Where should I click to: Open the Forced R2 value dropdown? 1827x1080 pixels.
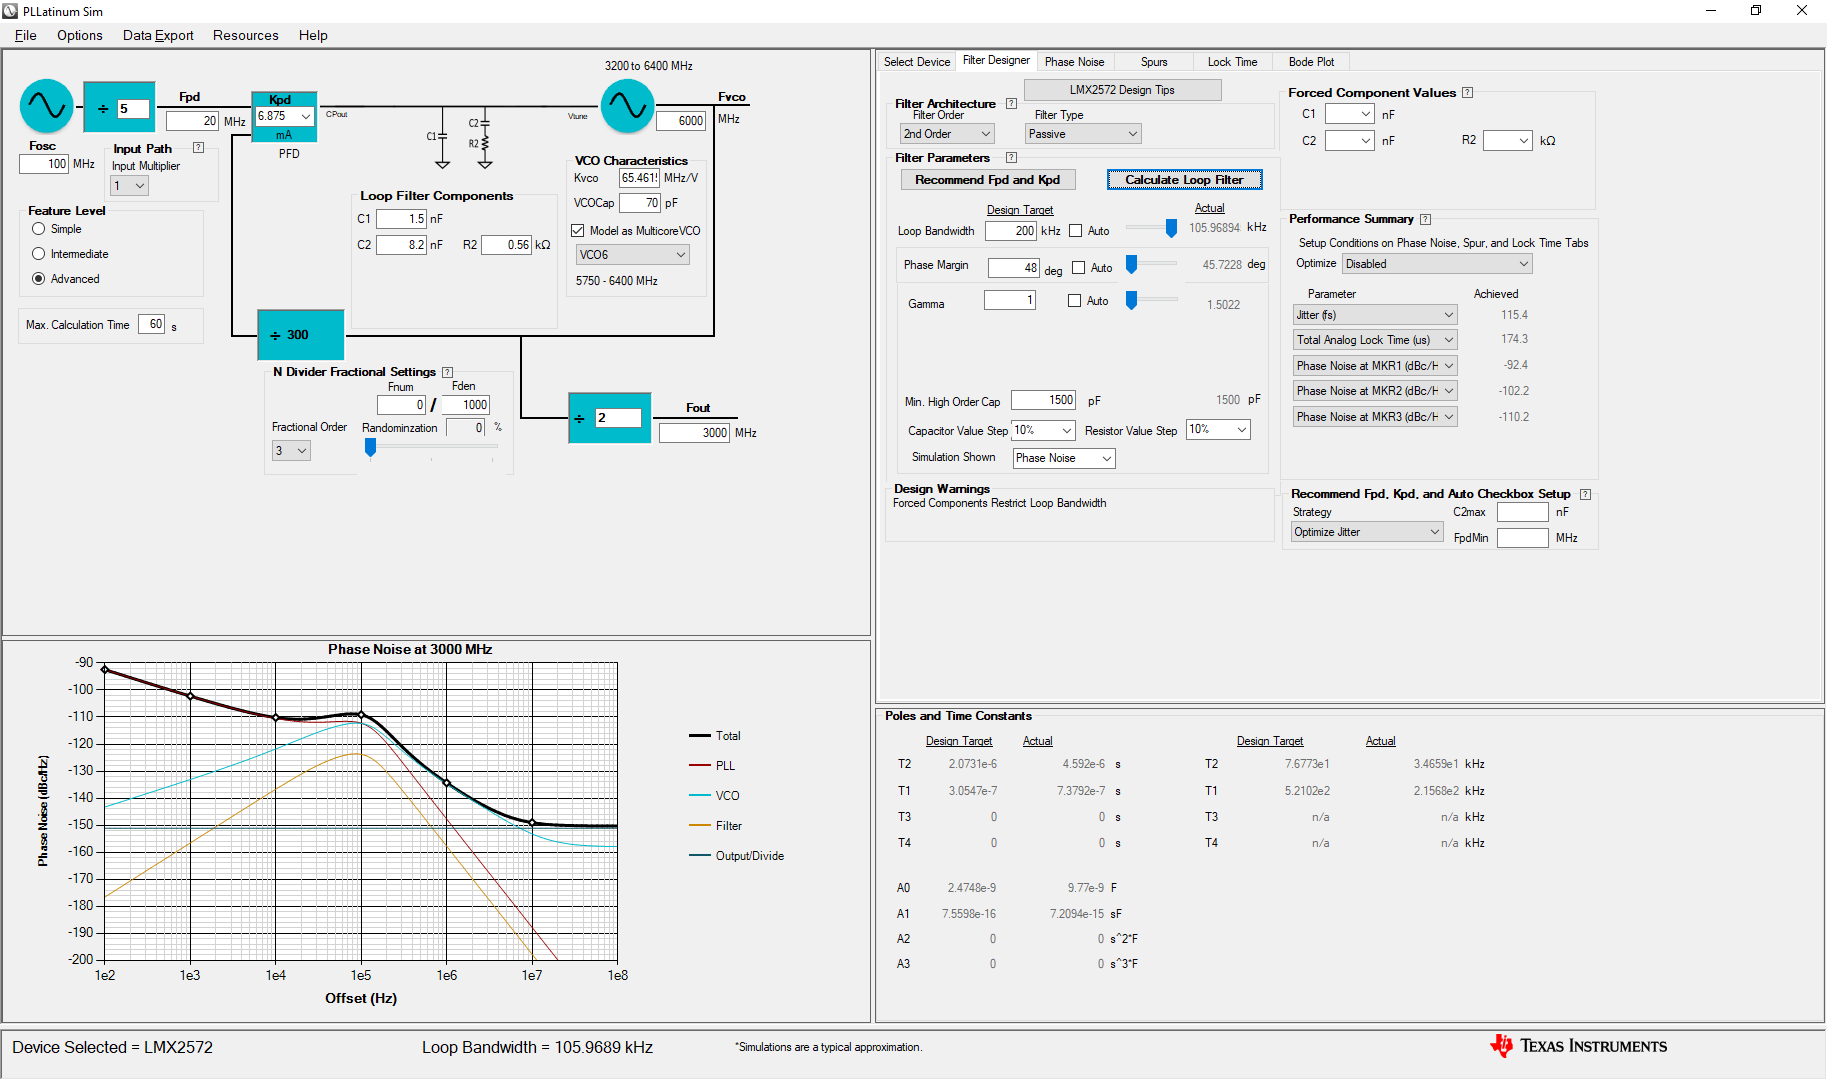[x=1508, y=141]
